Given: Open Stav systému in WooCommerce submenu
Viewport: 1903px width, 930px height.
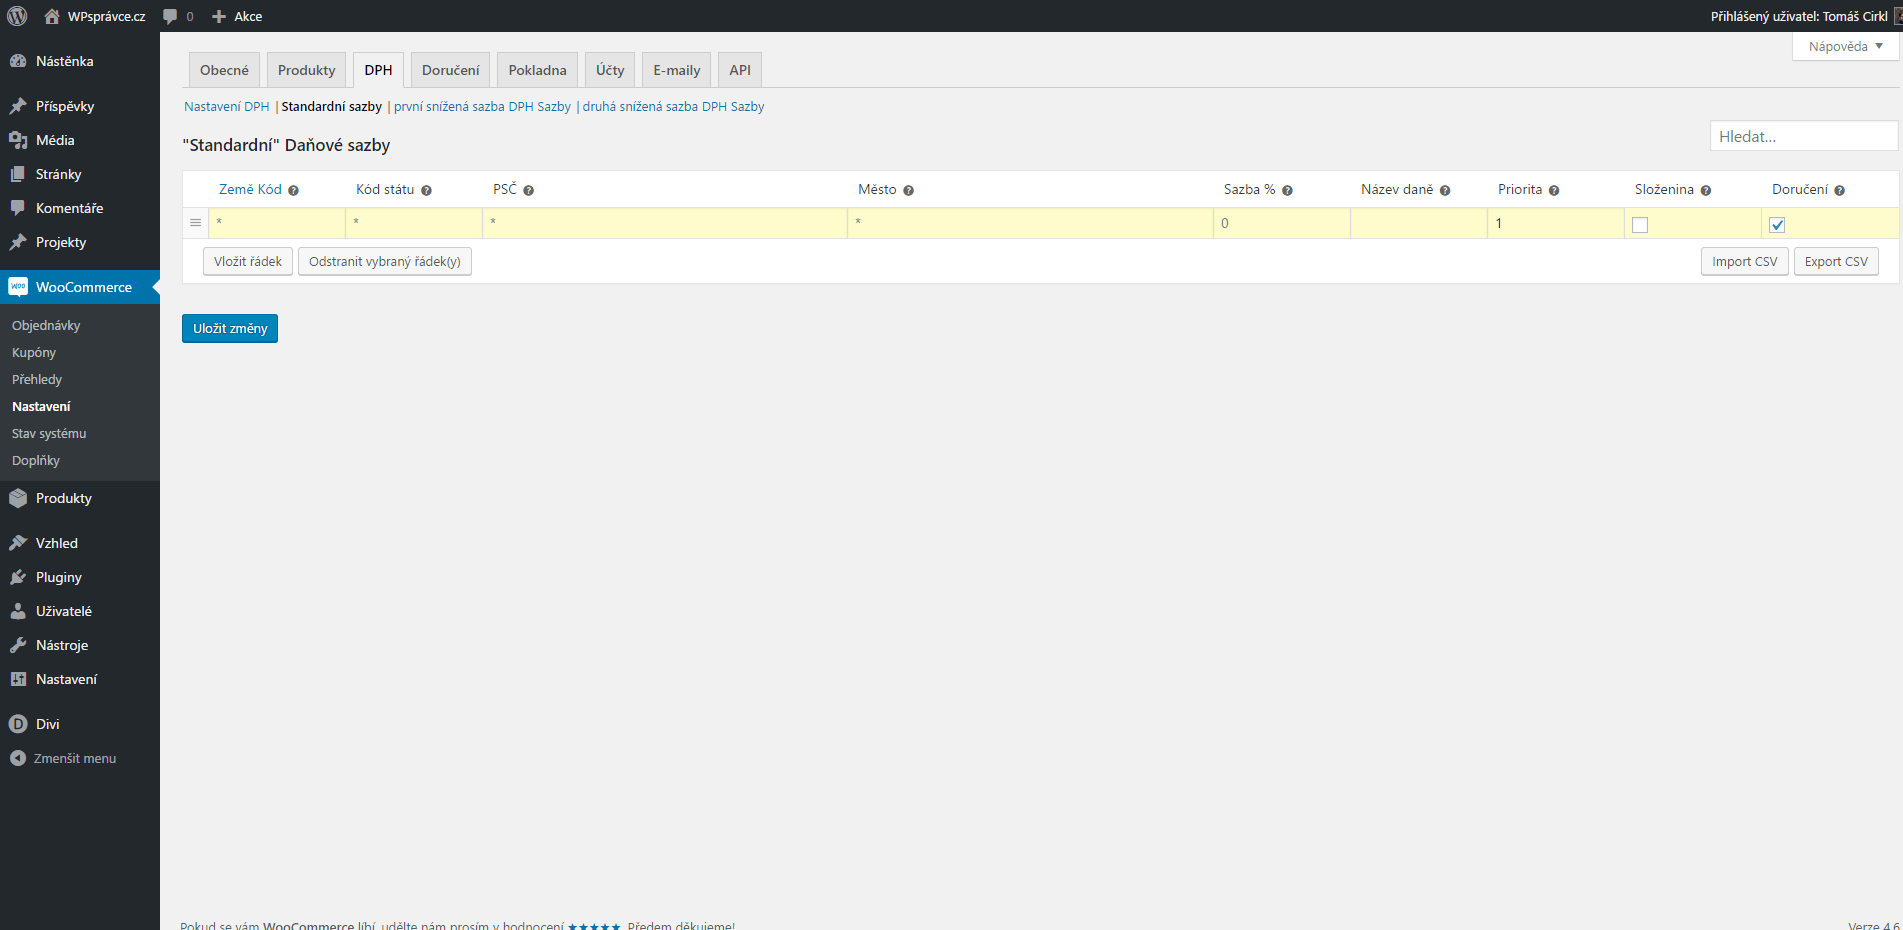Looking at the screenshot, I should tap(49, 433).
